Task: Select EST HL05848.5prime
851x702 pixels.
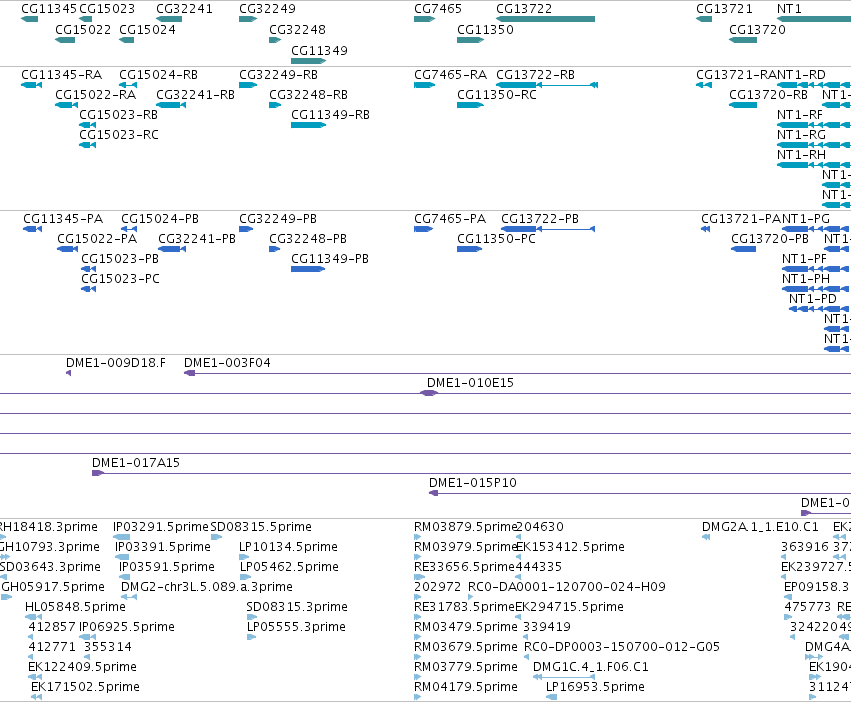Action: coord(34,617)
